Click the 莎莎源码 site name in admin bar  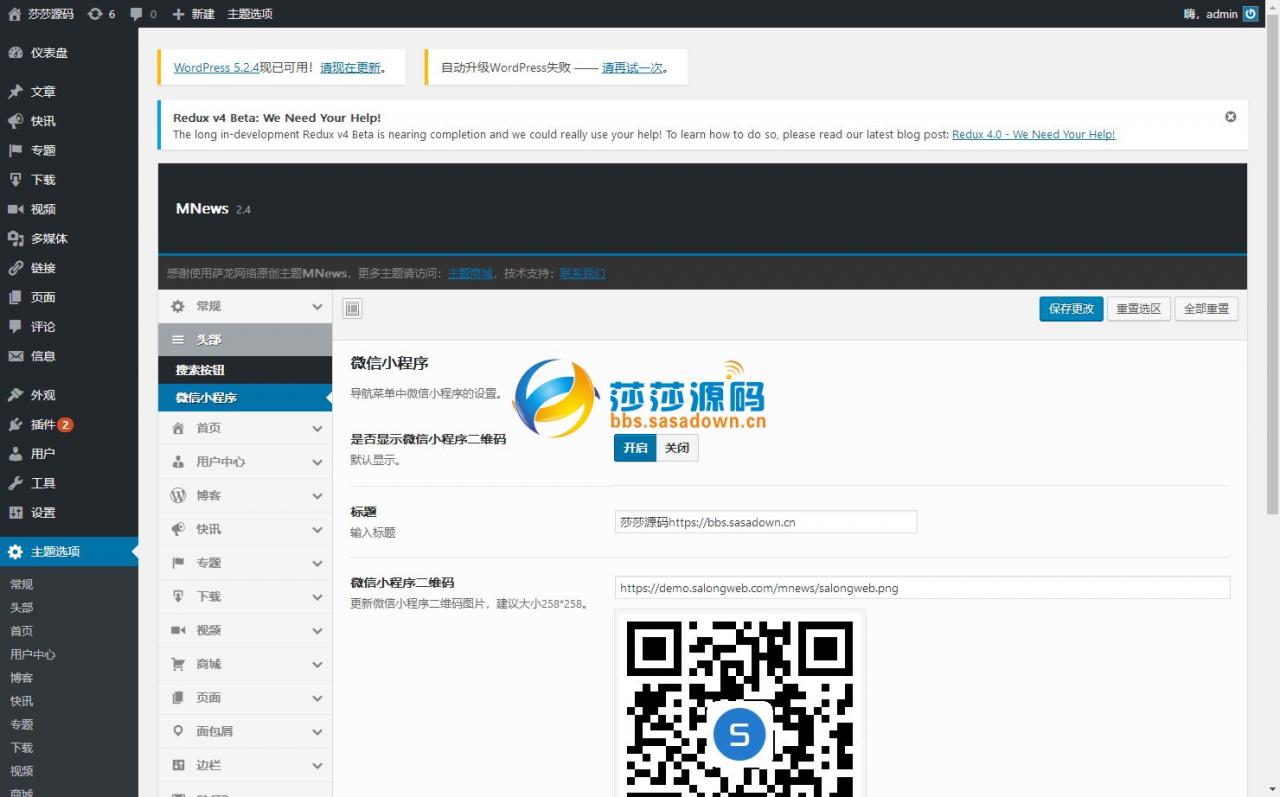point(51,14)
